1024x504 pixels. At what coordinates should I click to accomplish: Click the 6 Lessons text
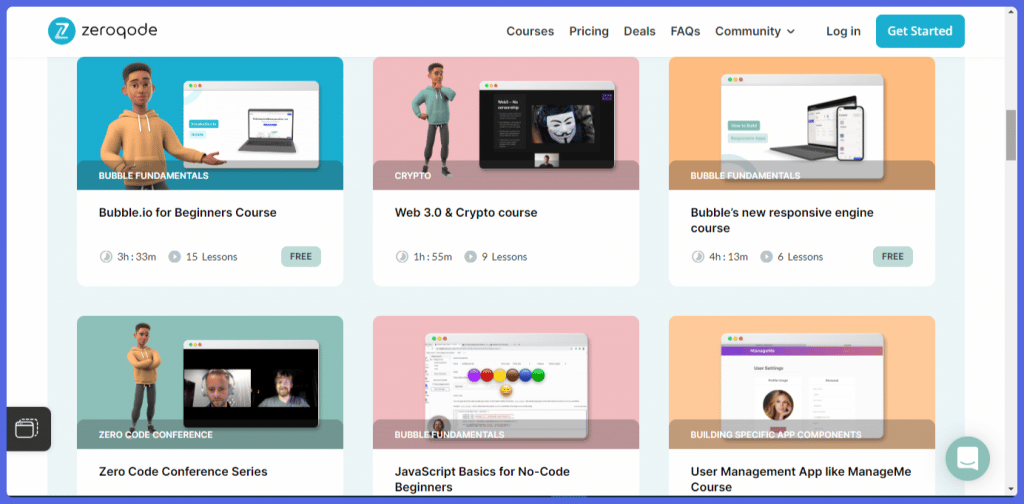pos(800,257)
